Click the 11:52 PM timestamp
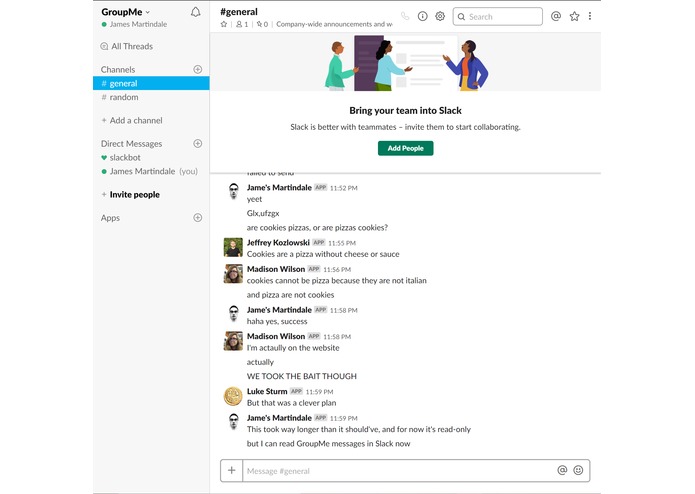 click(344, 188)
